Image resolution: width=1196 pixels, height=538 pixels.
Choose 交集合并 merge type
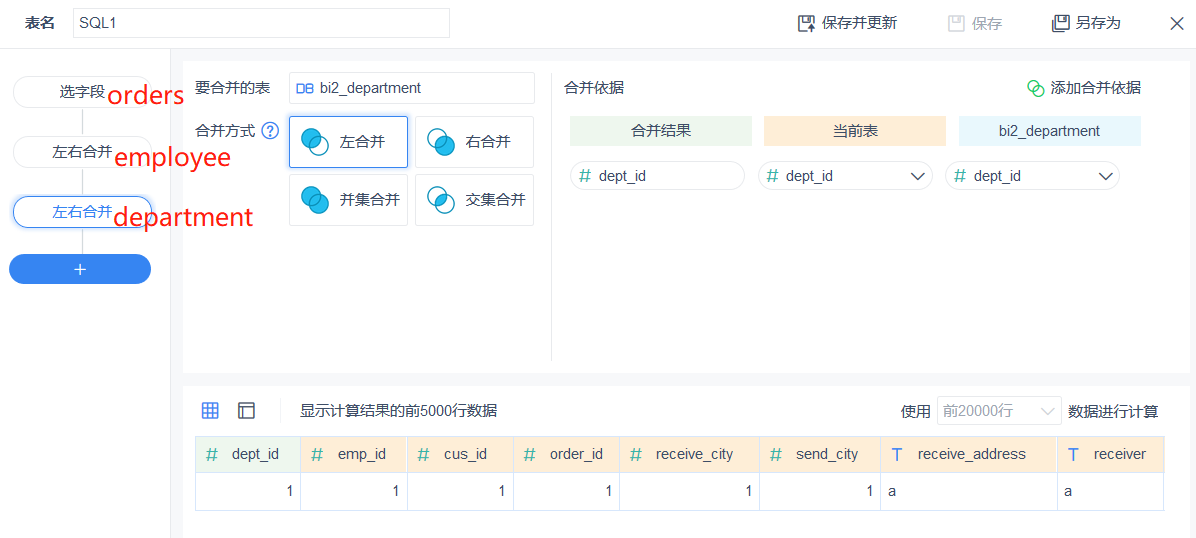pyautogui.click(x=474, y=200)
